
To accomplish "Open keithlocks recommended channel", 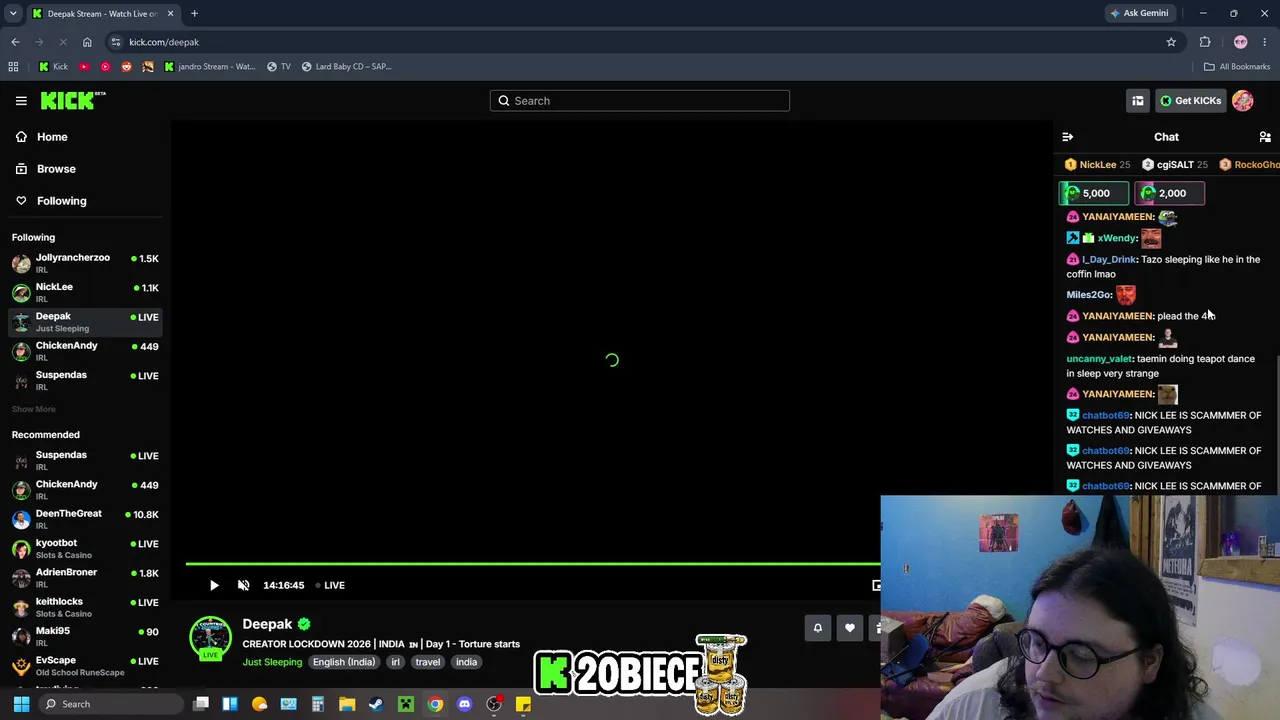I will [85, 607].
